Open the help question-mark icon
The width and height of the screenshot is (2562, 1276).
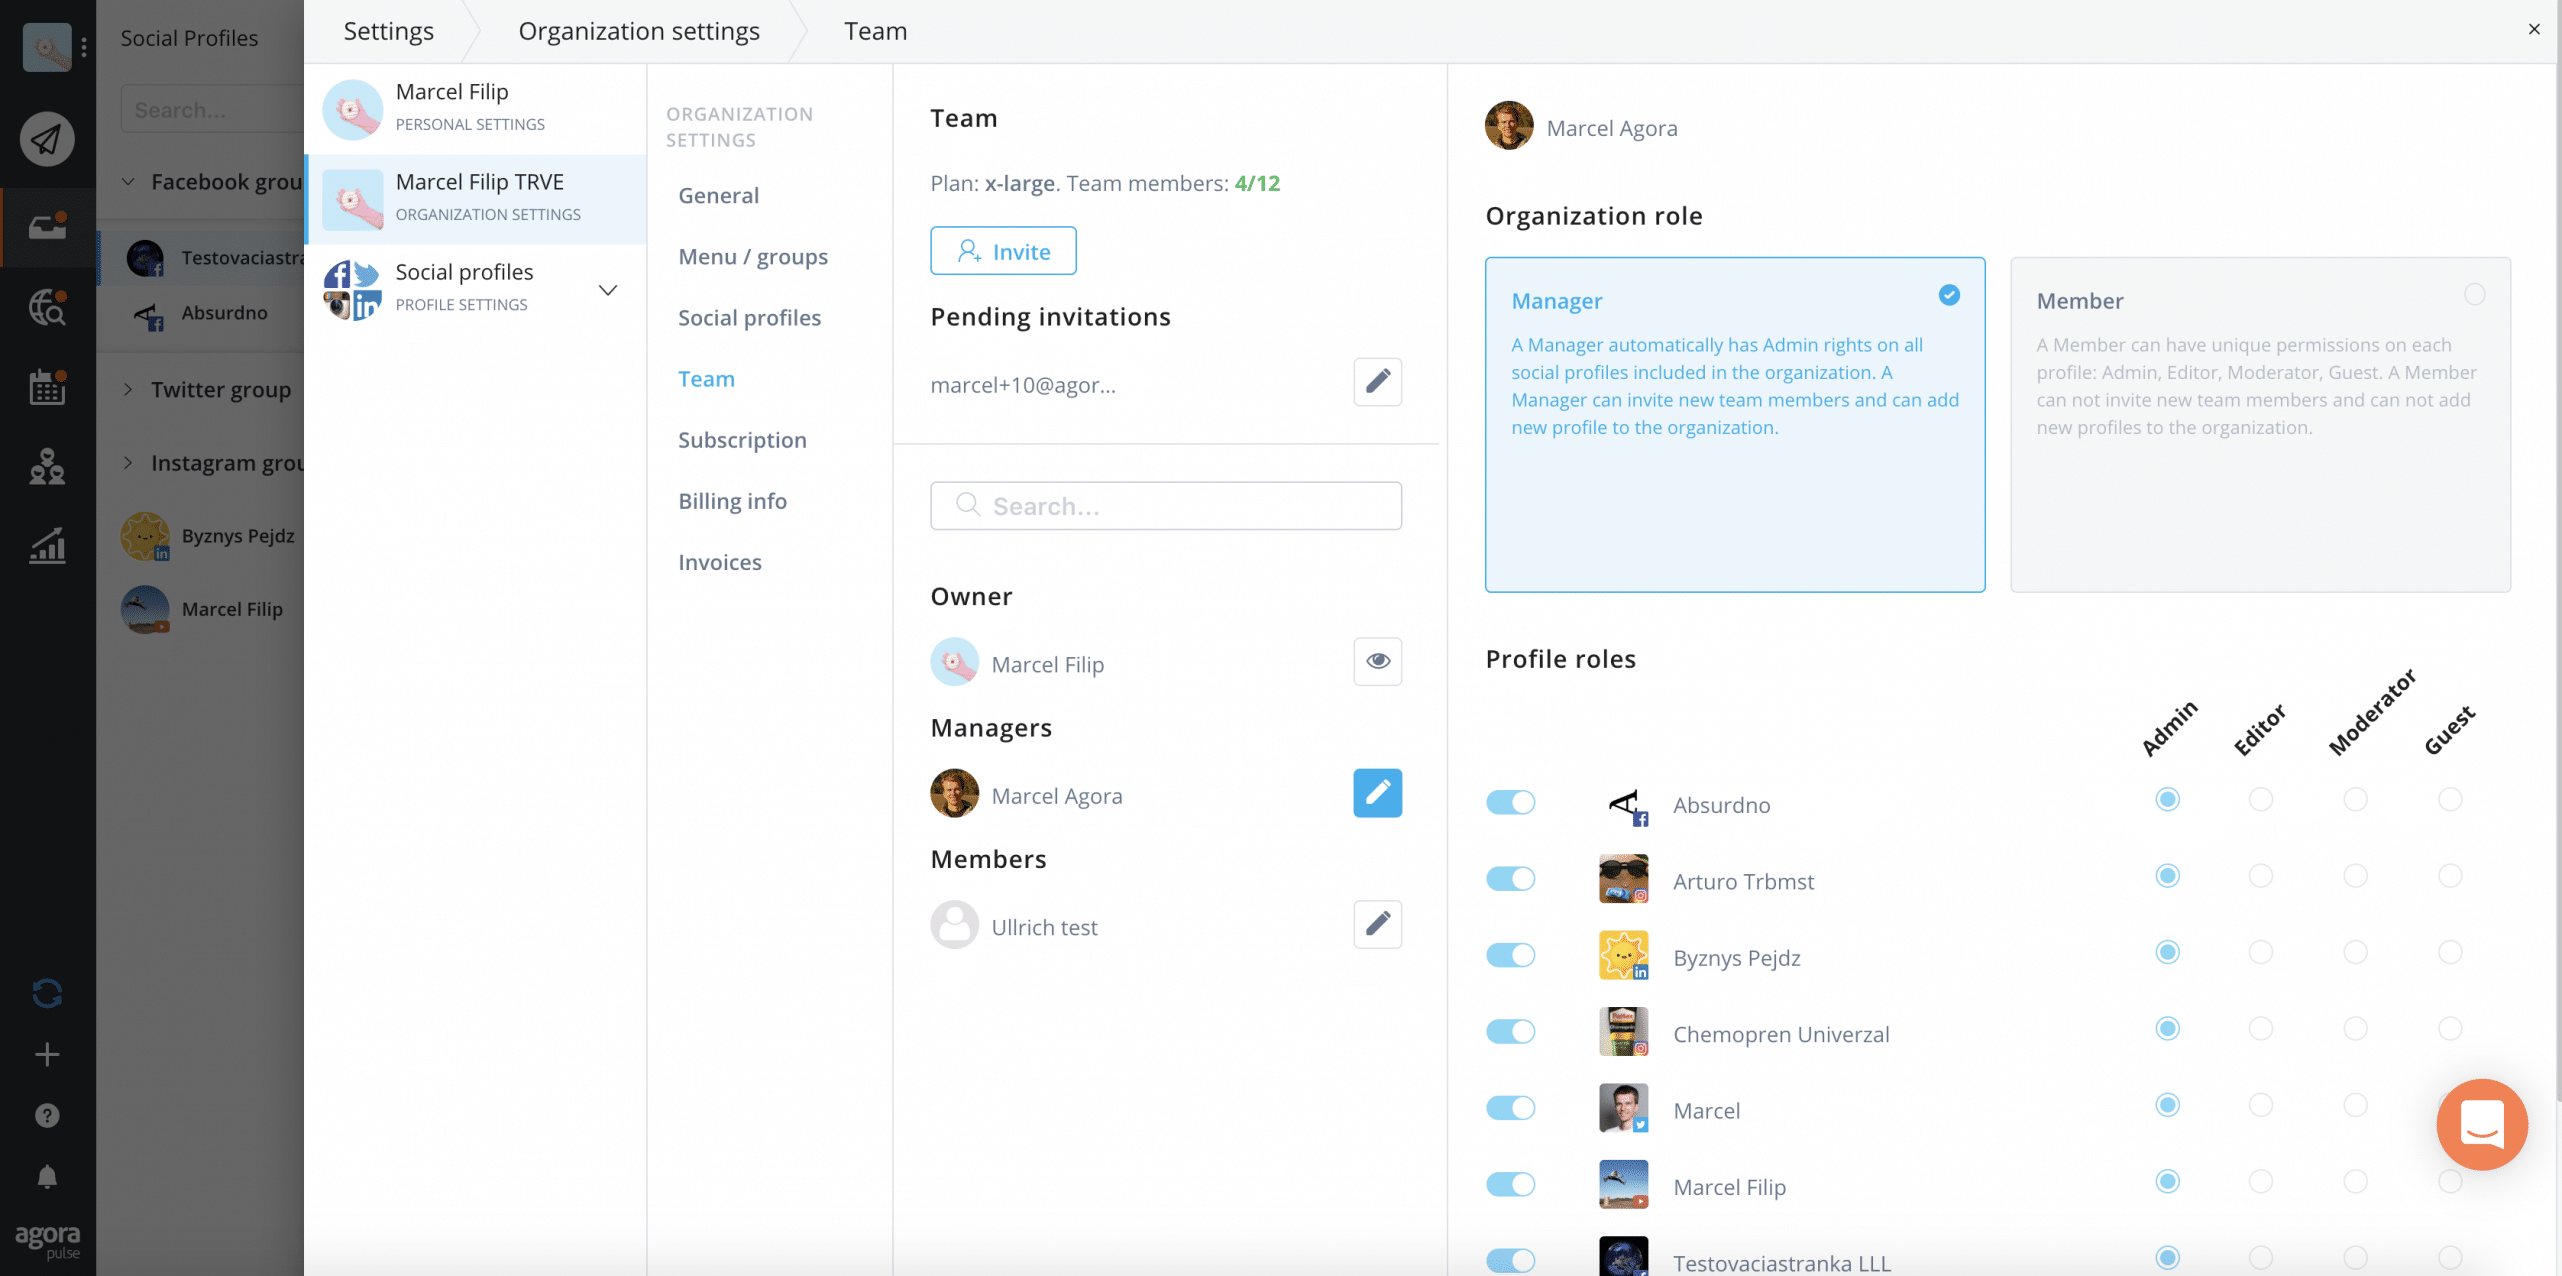point(47,1115)
